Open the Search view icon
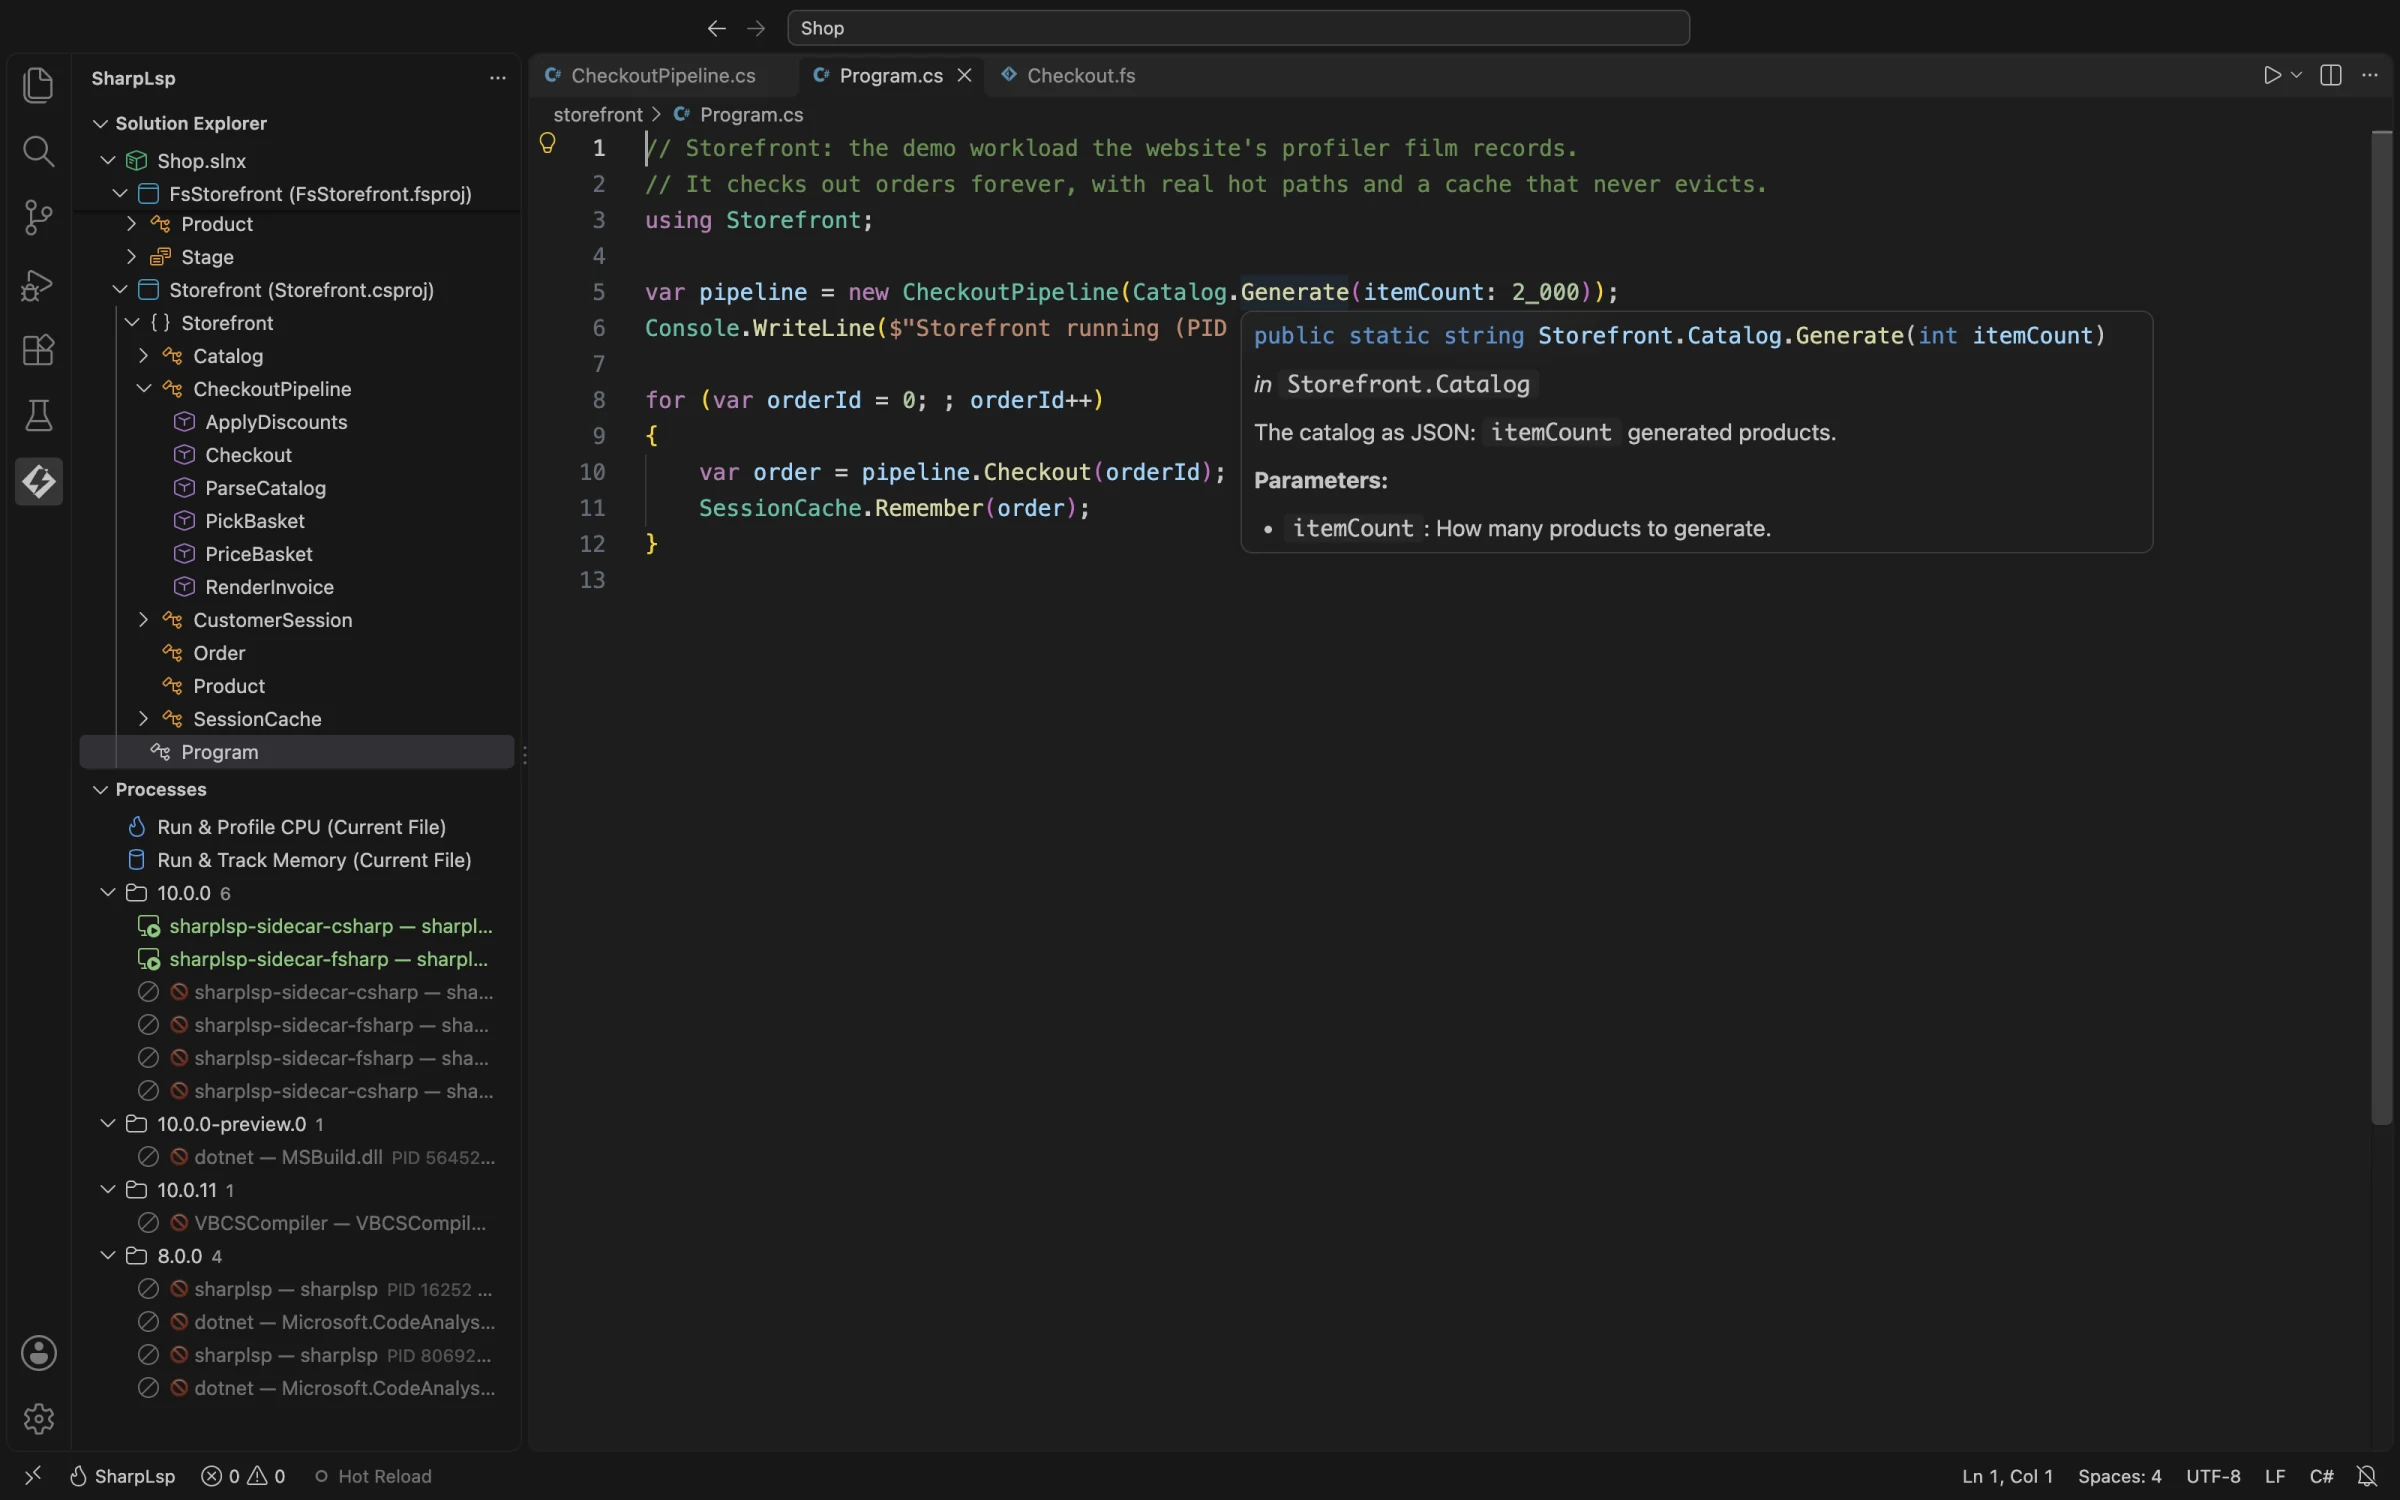The height and width of the screenshot is (1500, 2400). 38,151
